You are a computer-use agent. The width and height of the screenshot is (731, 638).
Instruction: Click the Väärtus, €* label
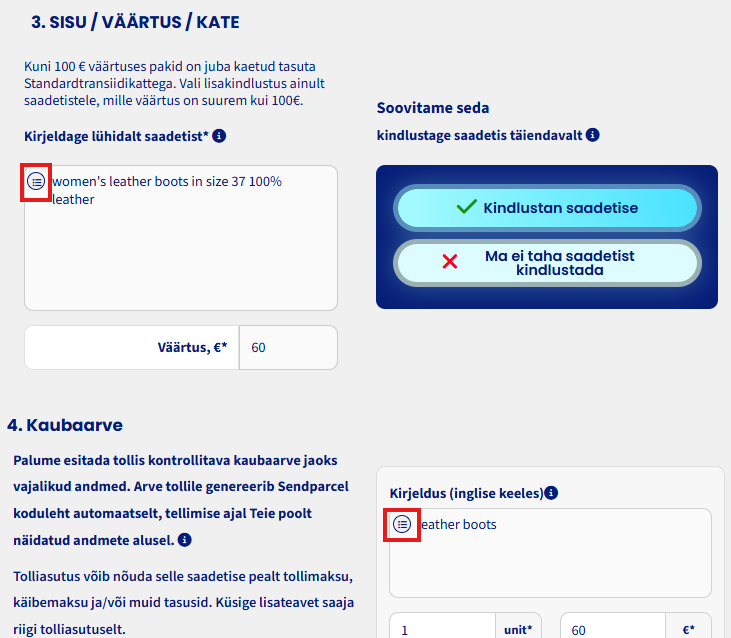click(x=192, y=348)
